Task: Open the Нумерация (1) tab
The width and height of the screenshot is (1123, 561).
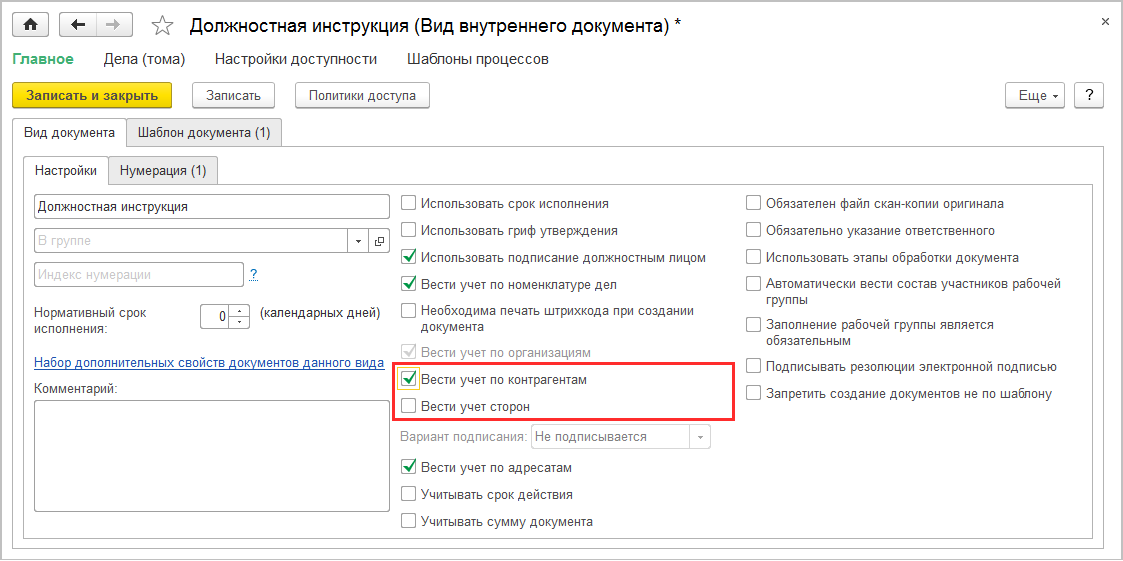Action: [163, 171]
